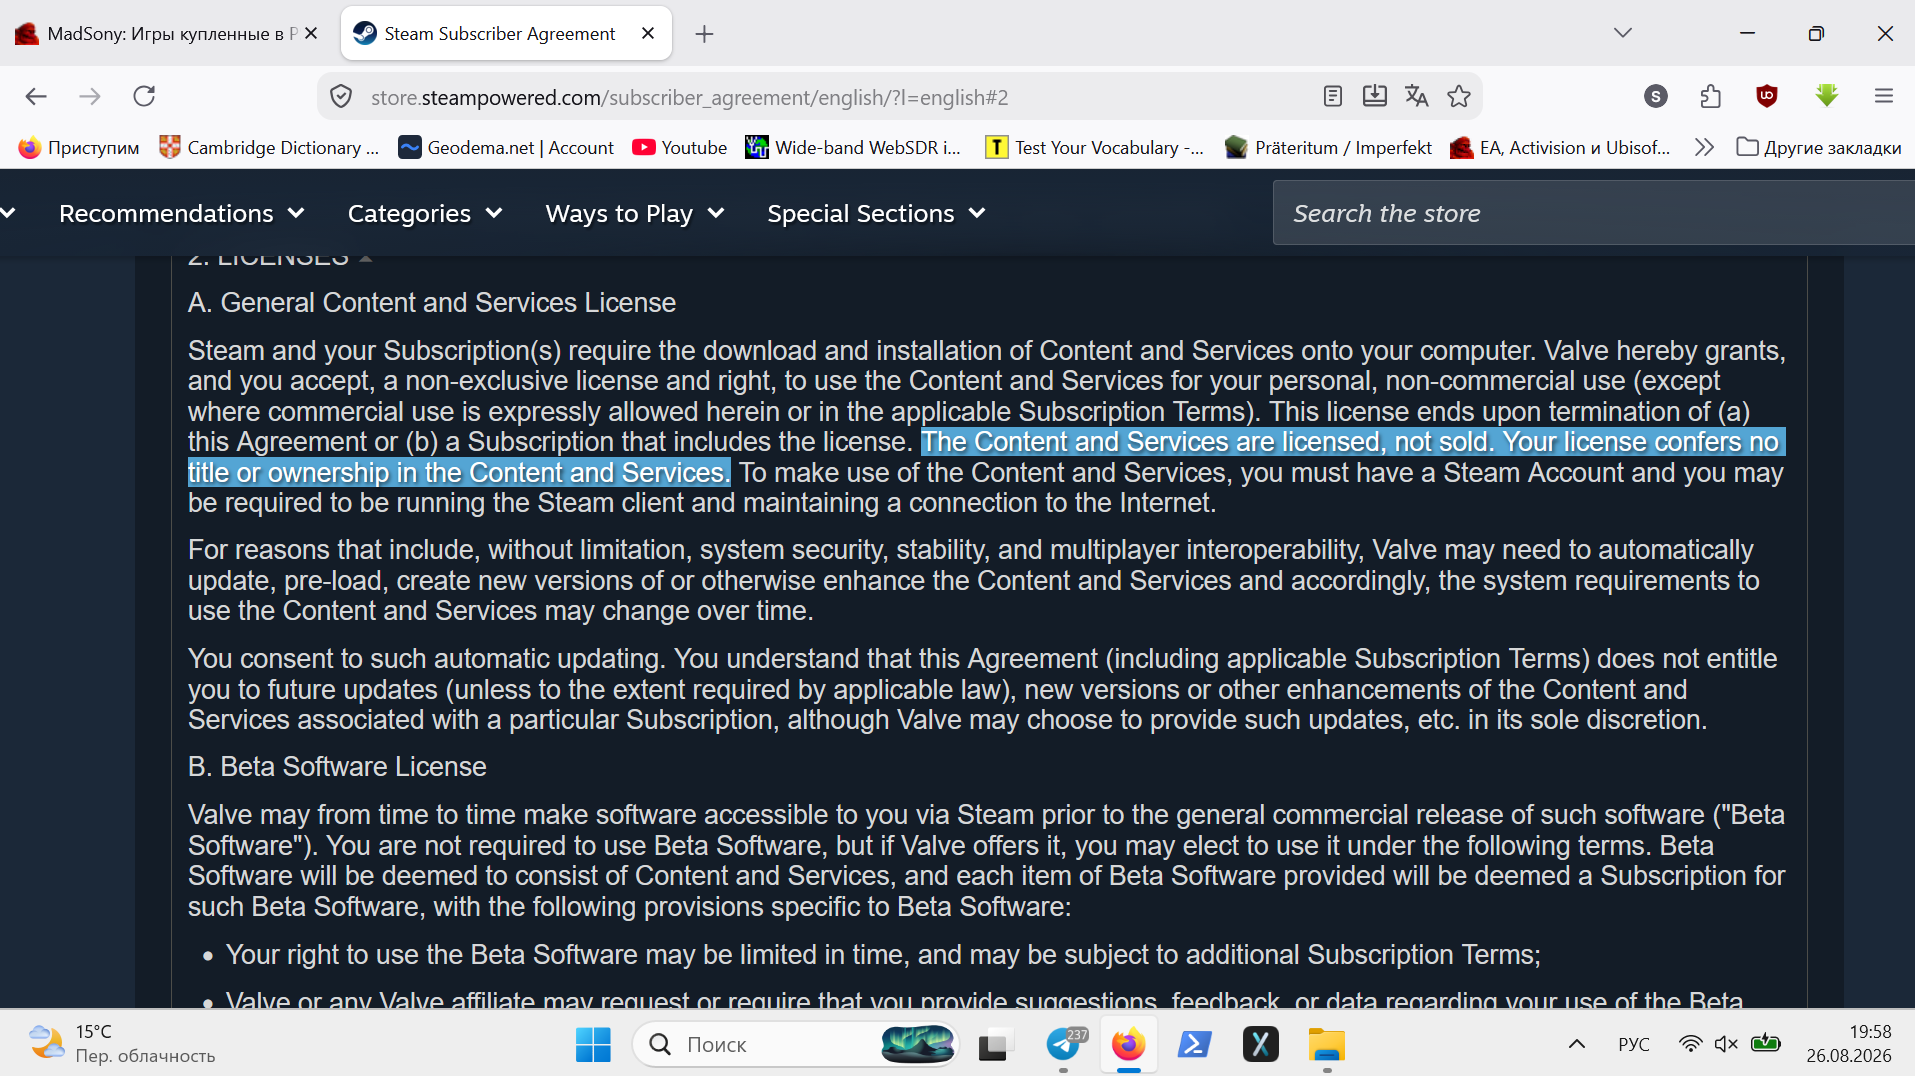Open the weather widget showing 15°C

tap(122, 1044)
